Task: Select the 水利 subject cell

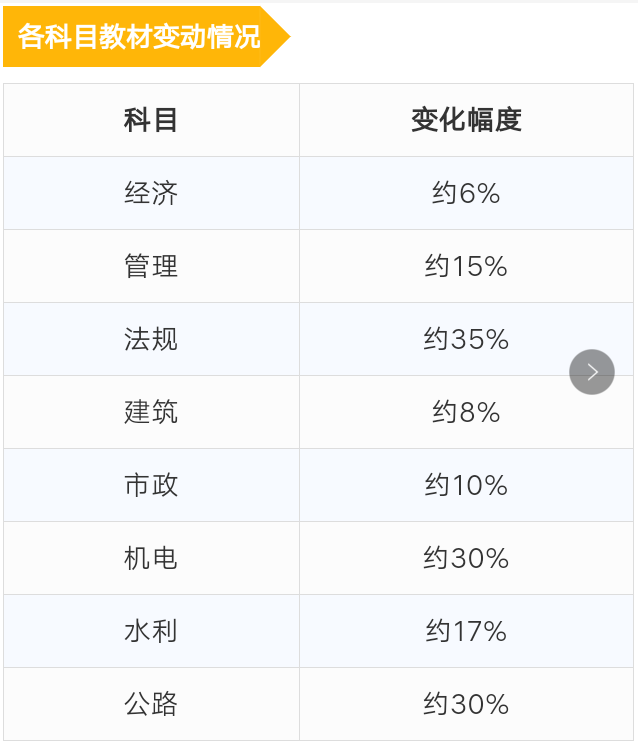Action: 151,631
